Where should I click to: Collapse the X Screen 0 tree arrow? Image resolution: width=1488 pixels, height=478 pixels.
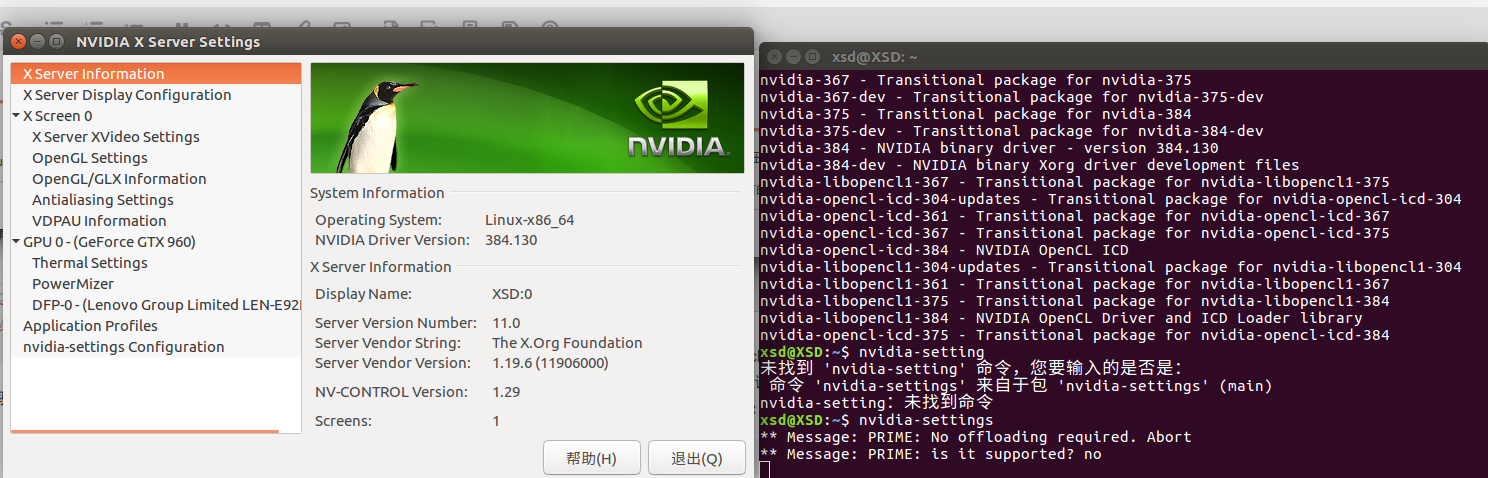[x=16, y=116]
